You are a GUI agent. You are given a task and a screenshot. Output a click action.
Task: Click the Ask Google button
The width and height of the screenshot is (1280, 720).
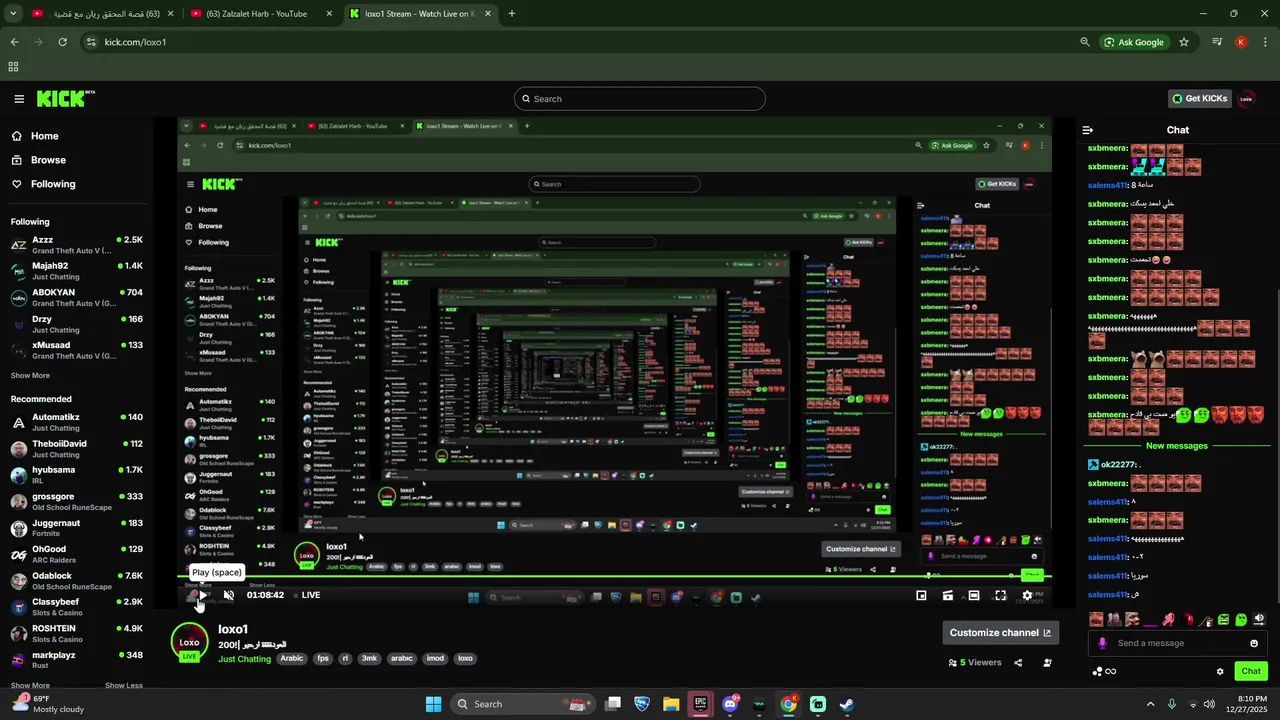click(x=1135, y=42)
